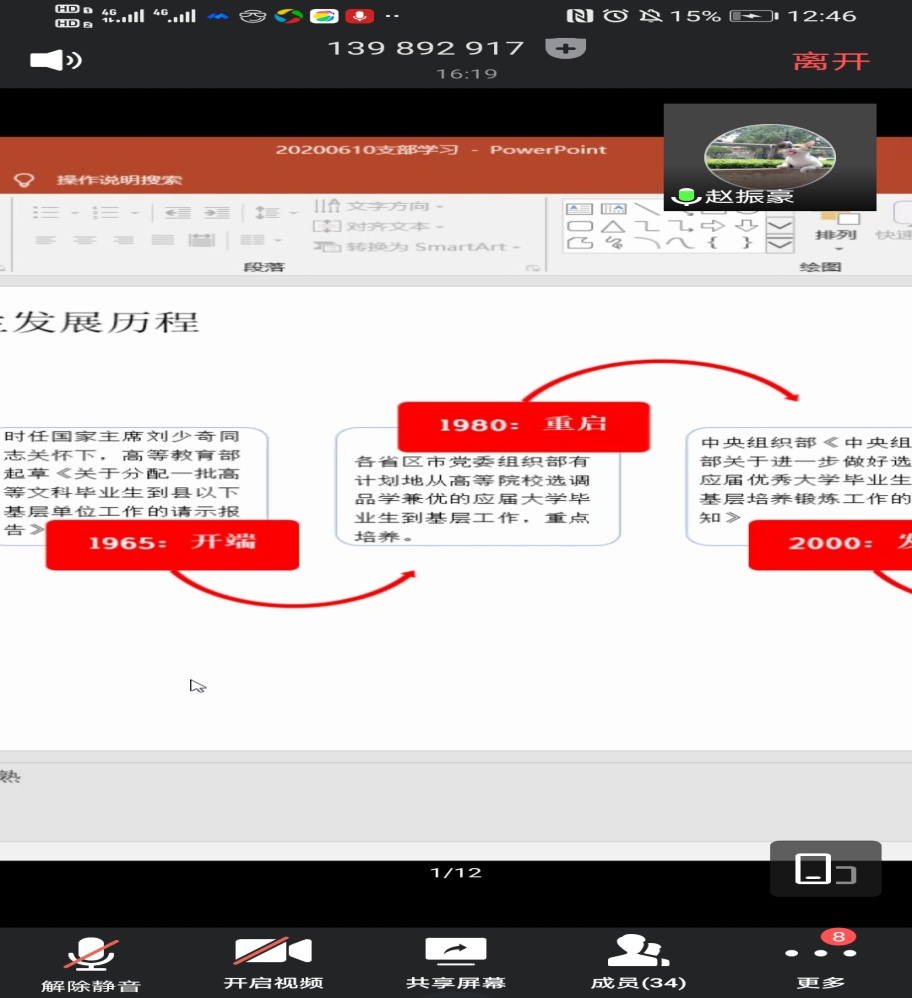
Task: Click the 操作说明搜索 search box
Action: point(119,180)
